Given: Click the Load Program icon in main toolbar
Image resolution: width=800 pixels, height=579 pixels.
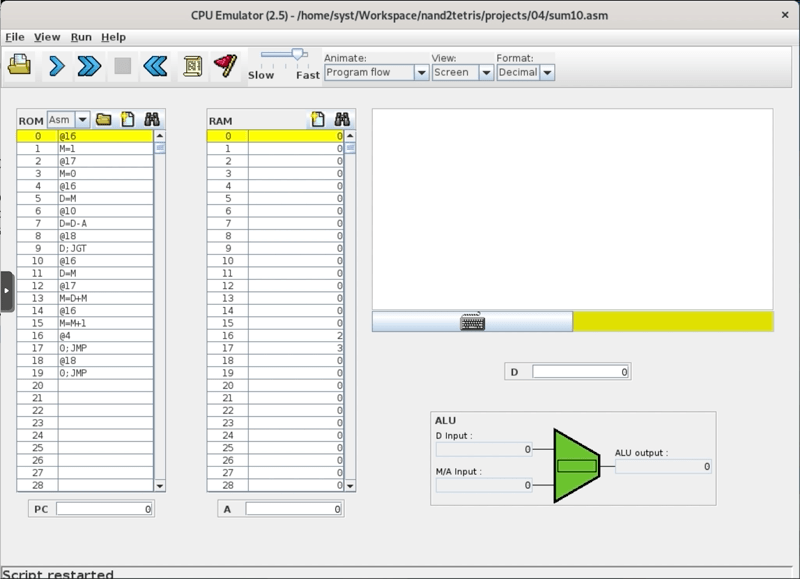Looking at the screenshot, I should (x=20, y=66).
